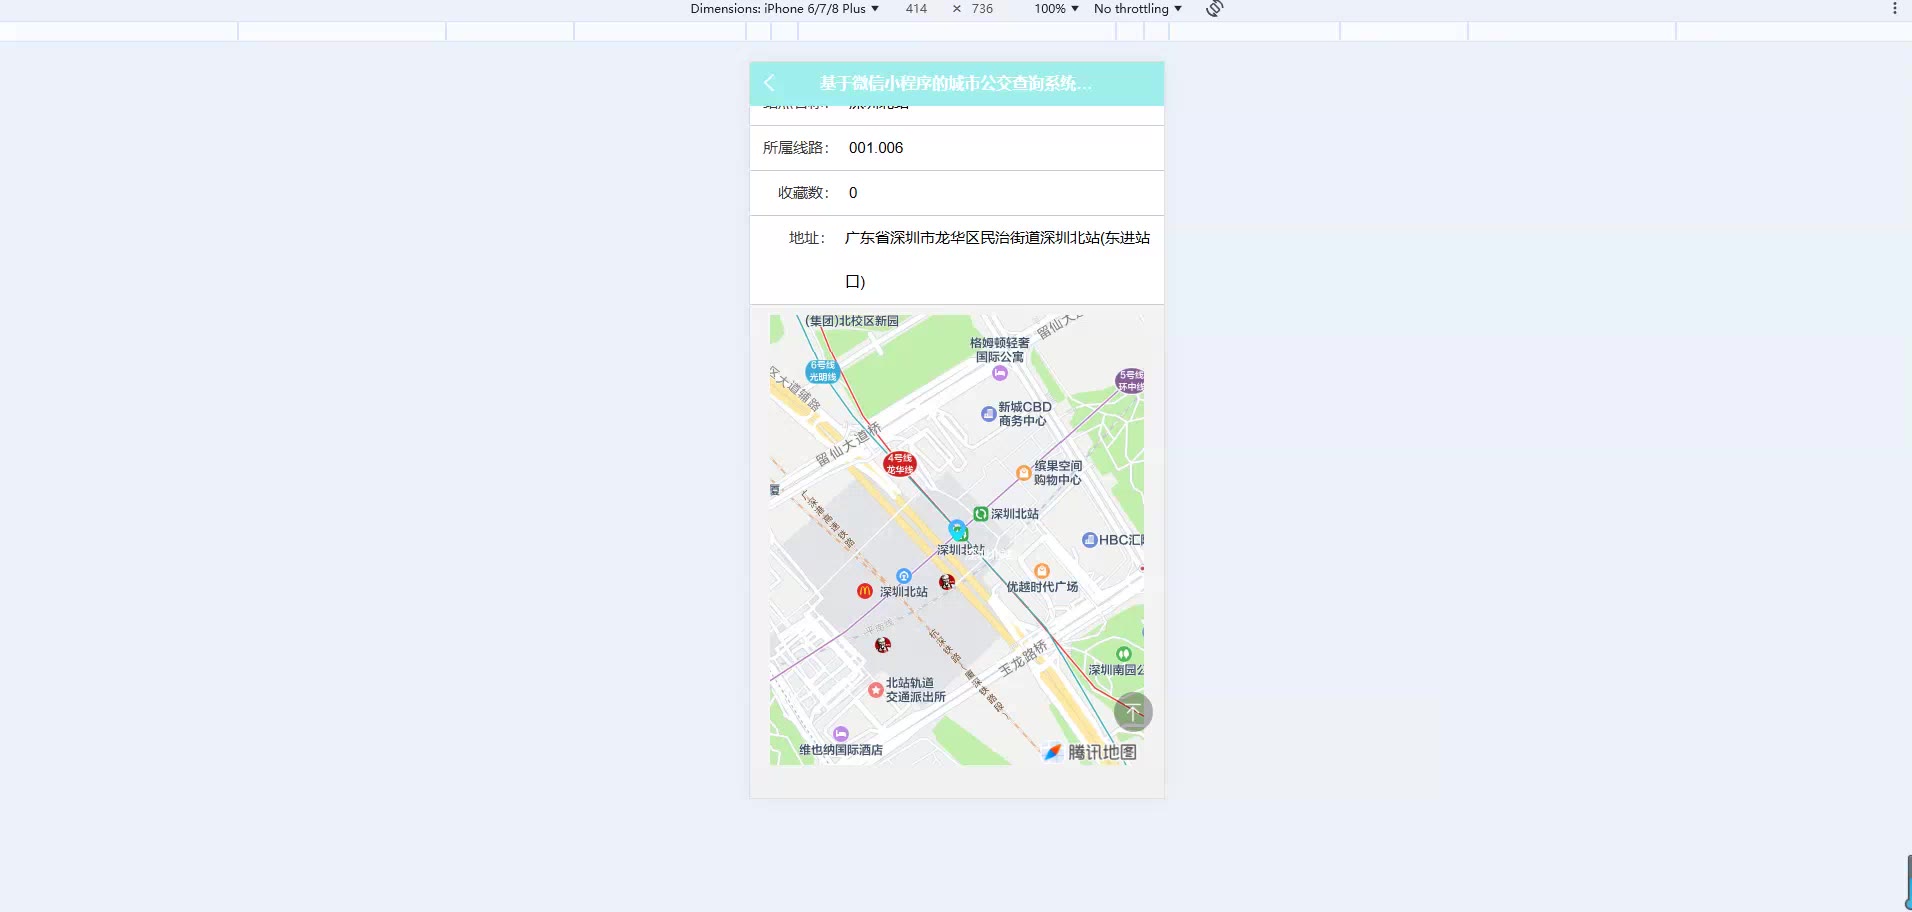Tap the 维也纳国际酒店 hotel icon

(841, 734)
